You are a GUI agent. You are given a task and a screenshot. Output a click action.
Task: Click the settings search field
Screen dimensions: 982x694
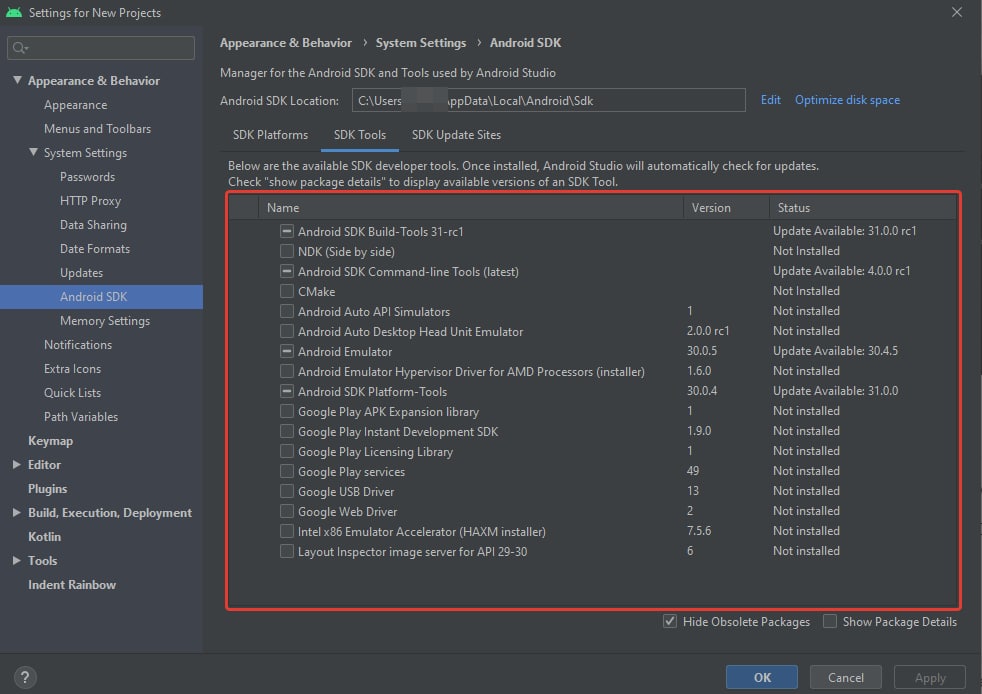101,48
